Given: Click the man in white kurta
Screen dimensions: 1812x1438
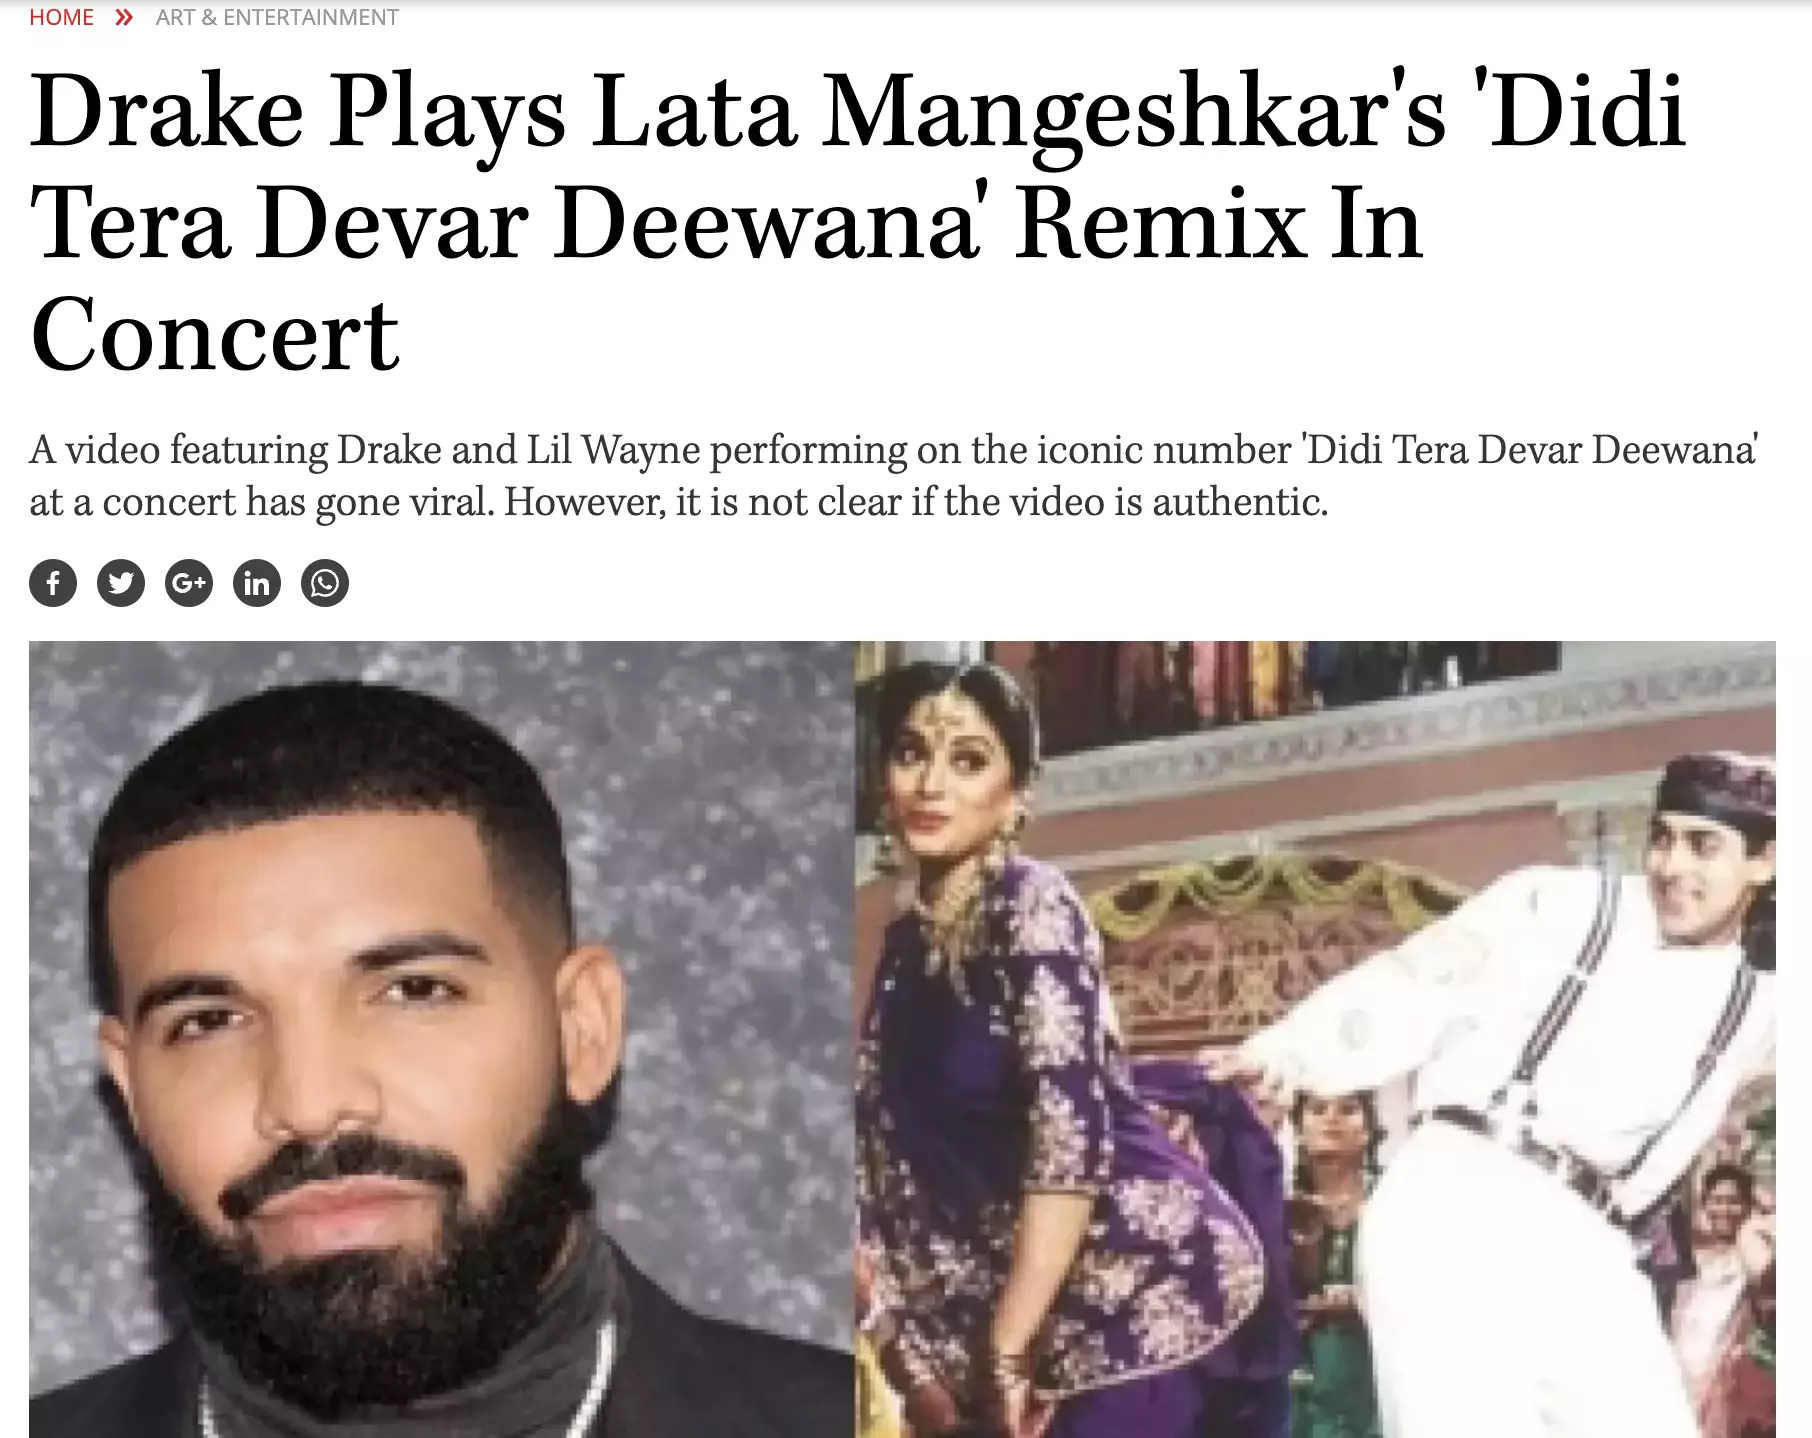Looking at the screenshot, I should [x=1560, y=1080].
